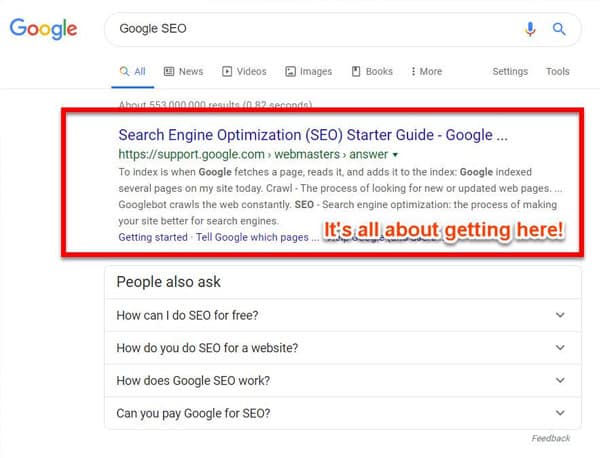
Task: Click the magnifying glass search button
Action: [559, 29]
